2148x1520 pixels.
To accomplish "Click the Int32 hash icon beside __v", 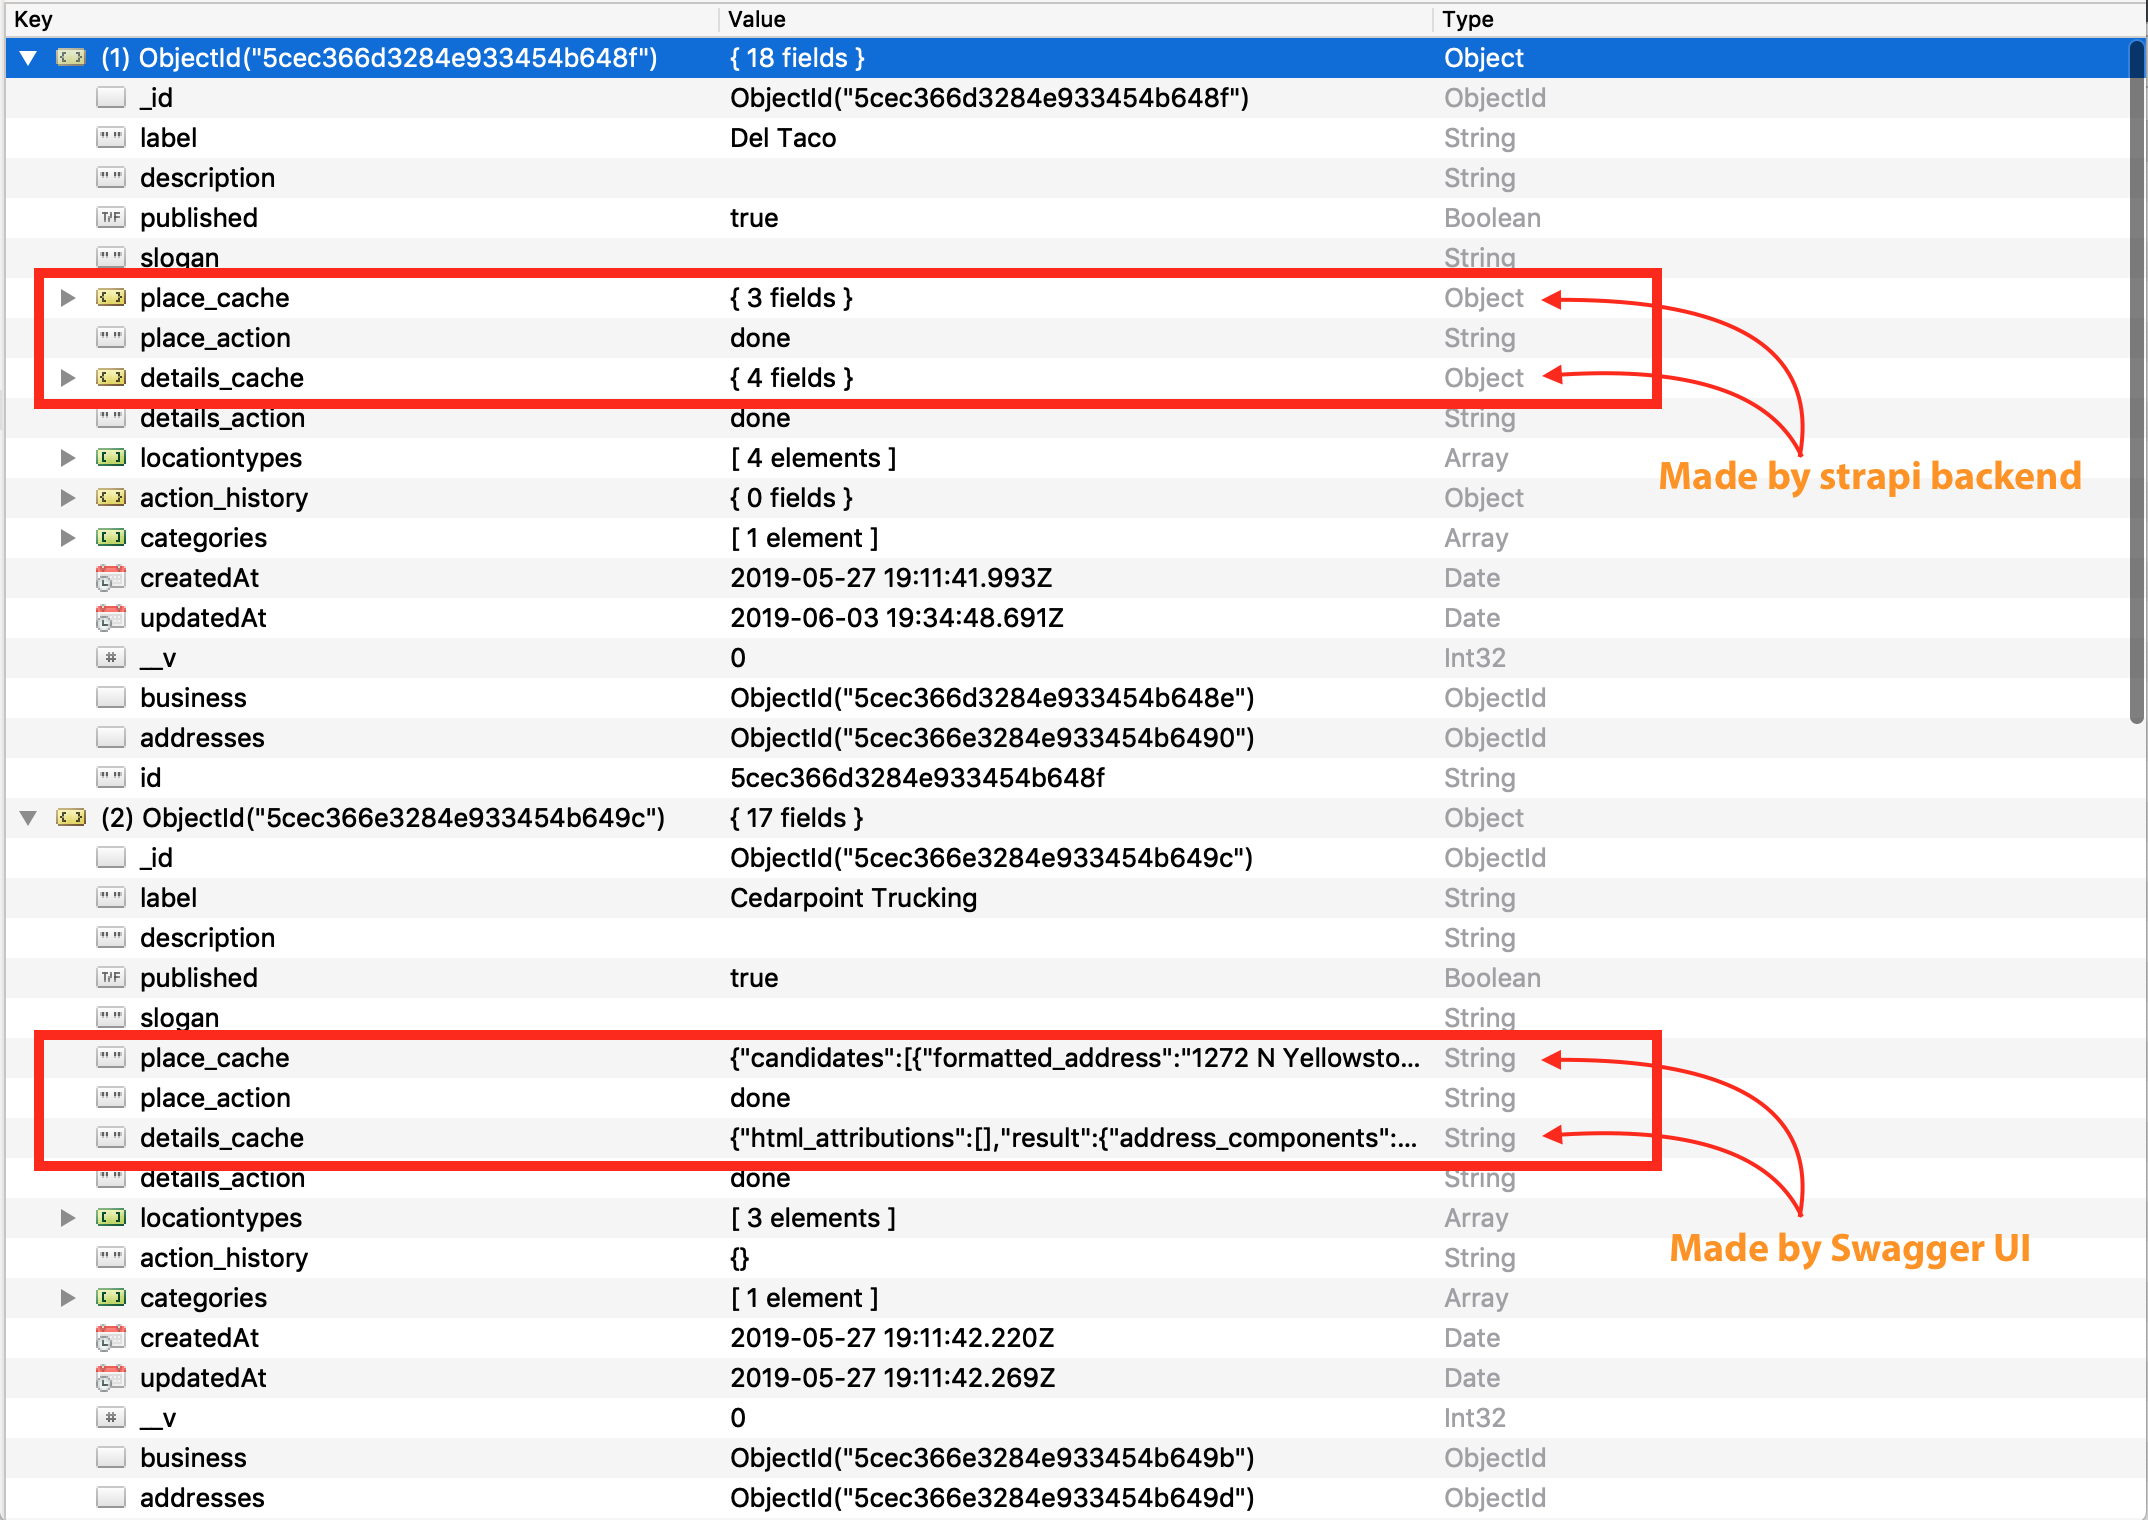I will click(x=110, y=657).
